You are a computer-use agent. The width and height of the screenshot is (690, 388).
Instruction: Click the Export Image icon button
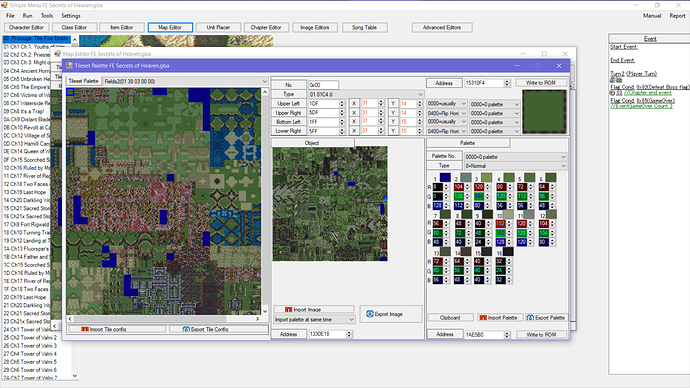coord(390,314)
